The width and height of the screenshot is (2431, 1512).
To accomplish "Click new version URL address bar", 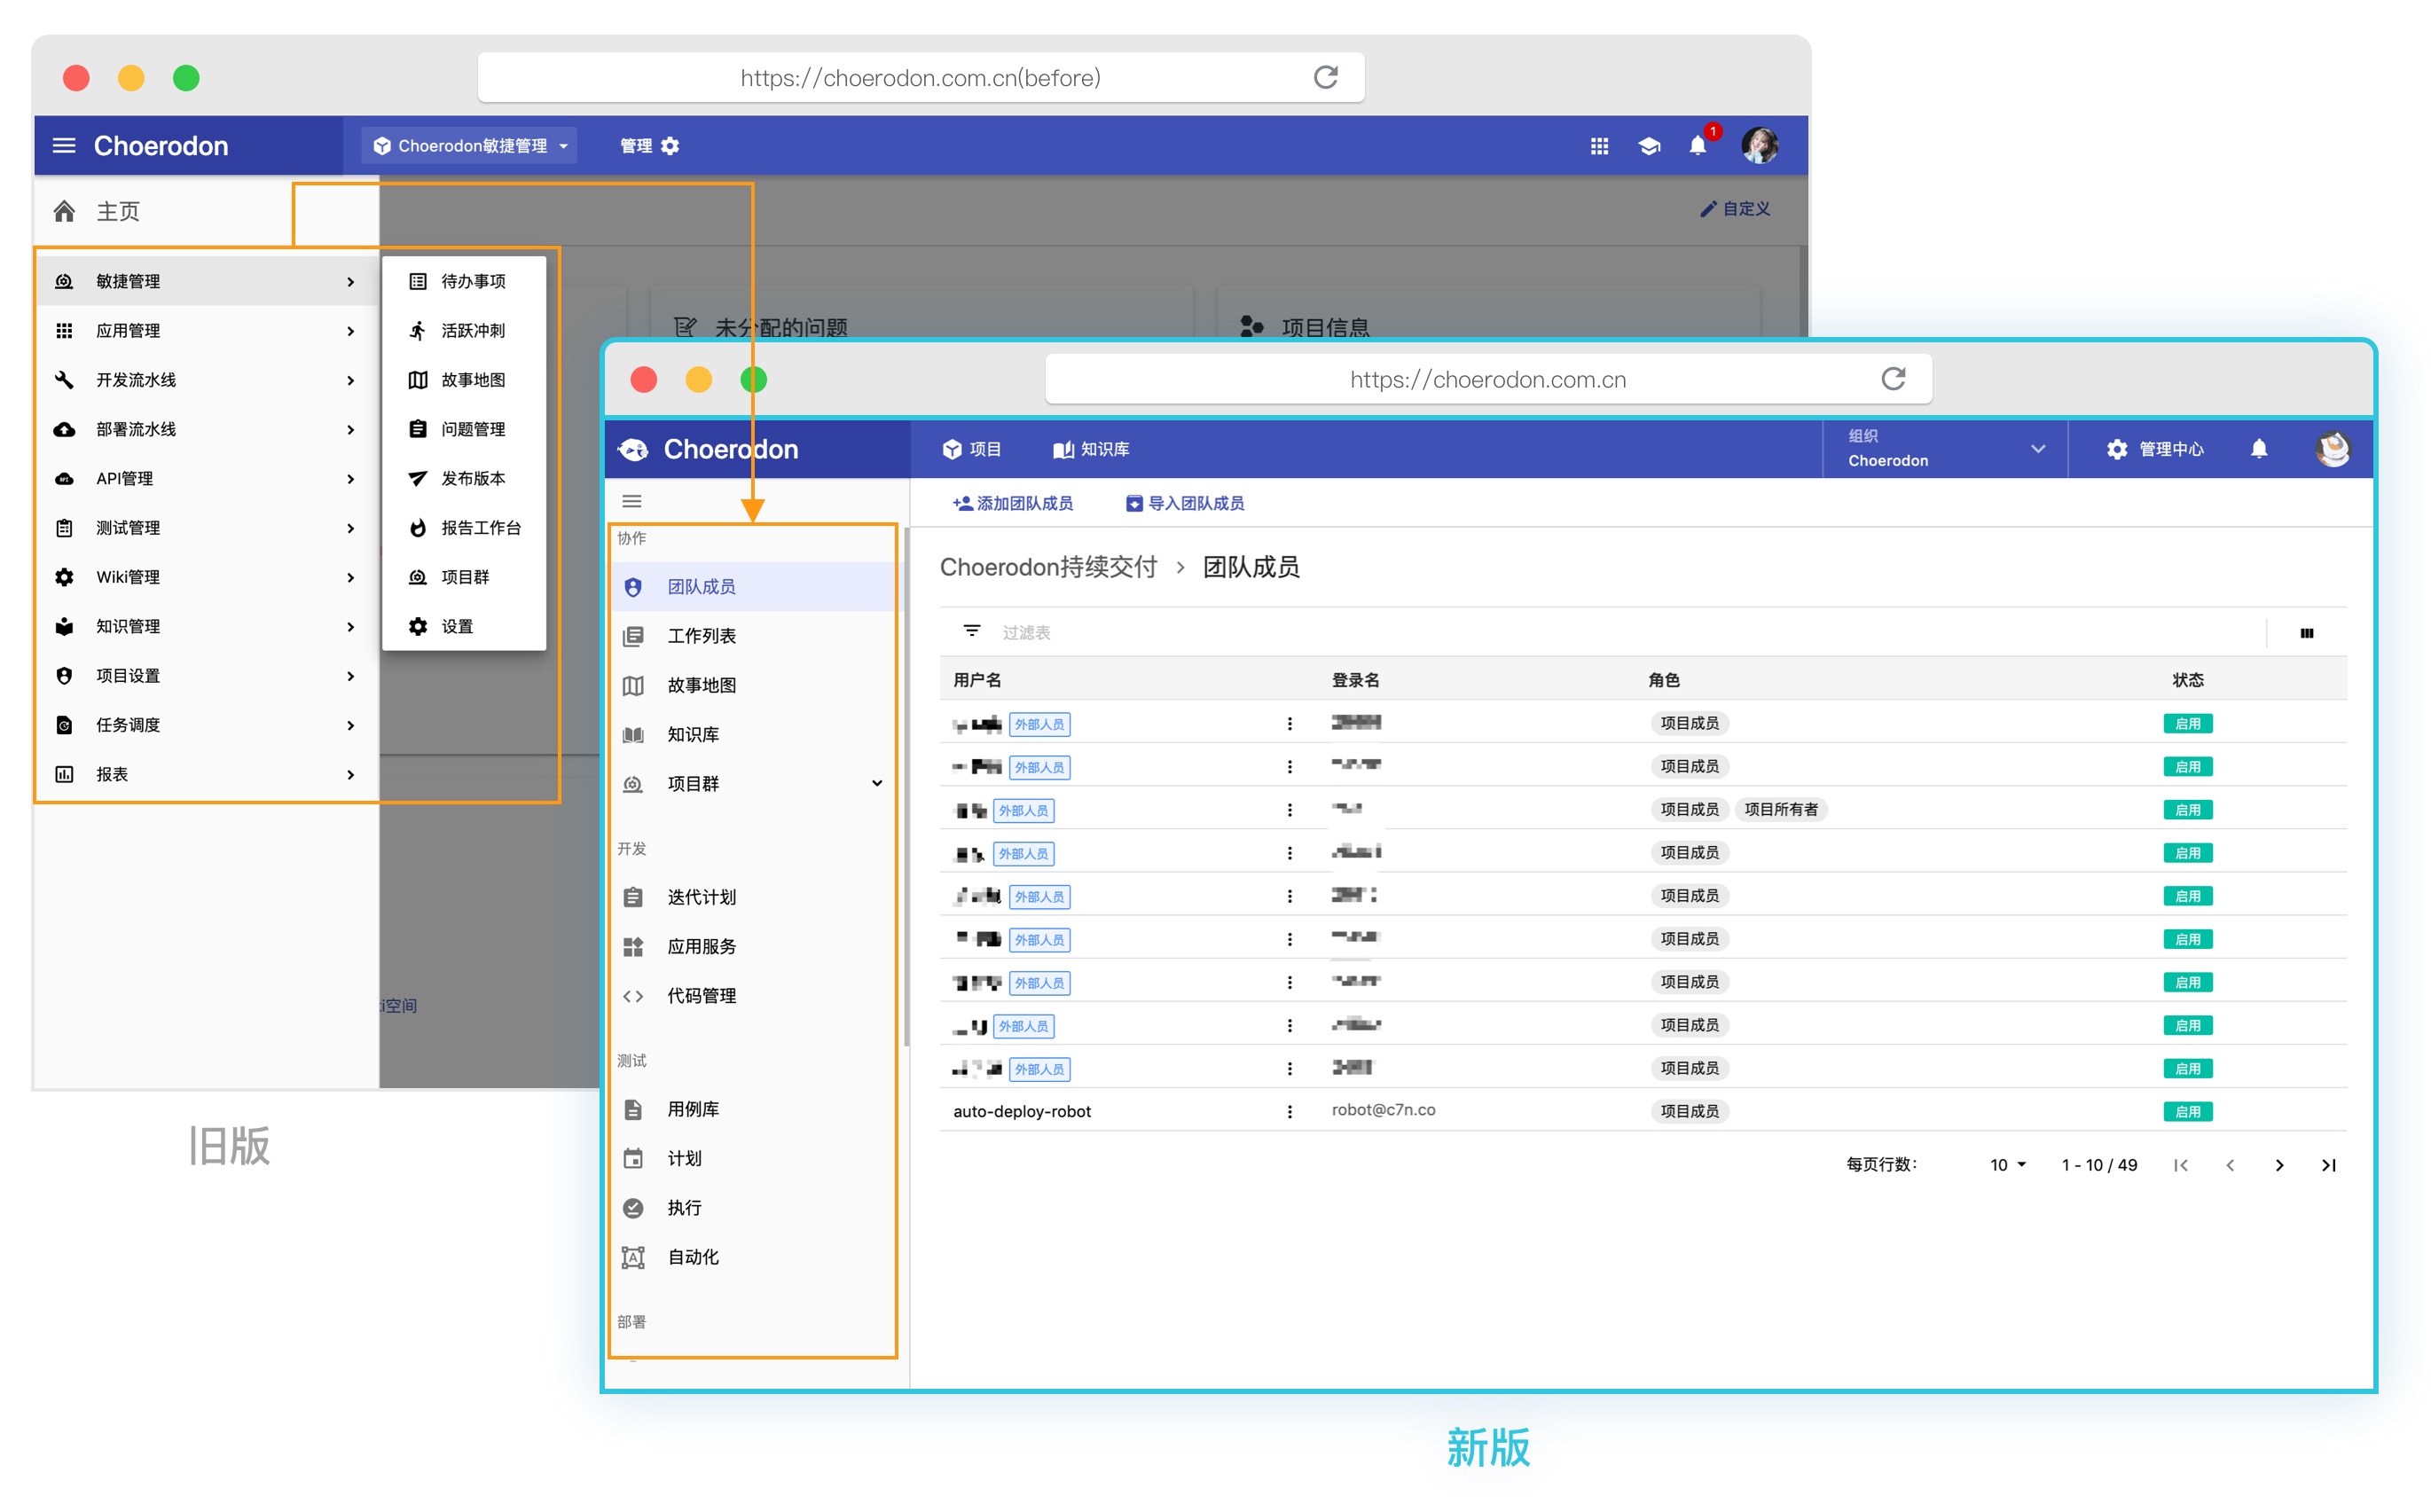I will 1487,379.
